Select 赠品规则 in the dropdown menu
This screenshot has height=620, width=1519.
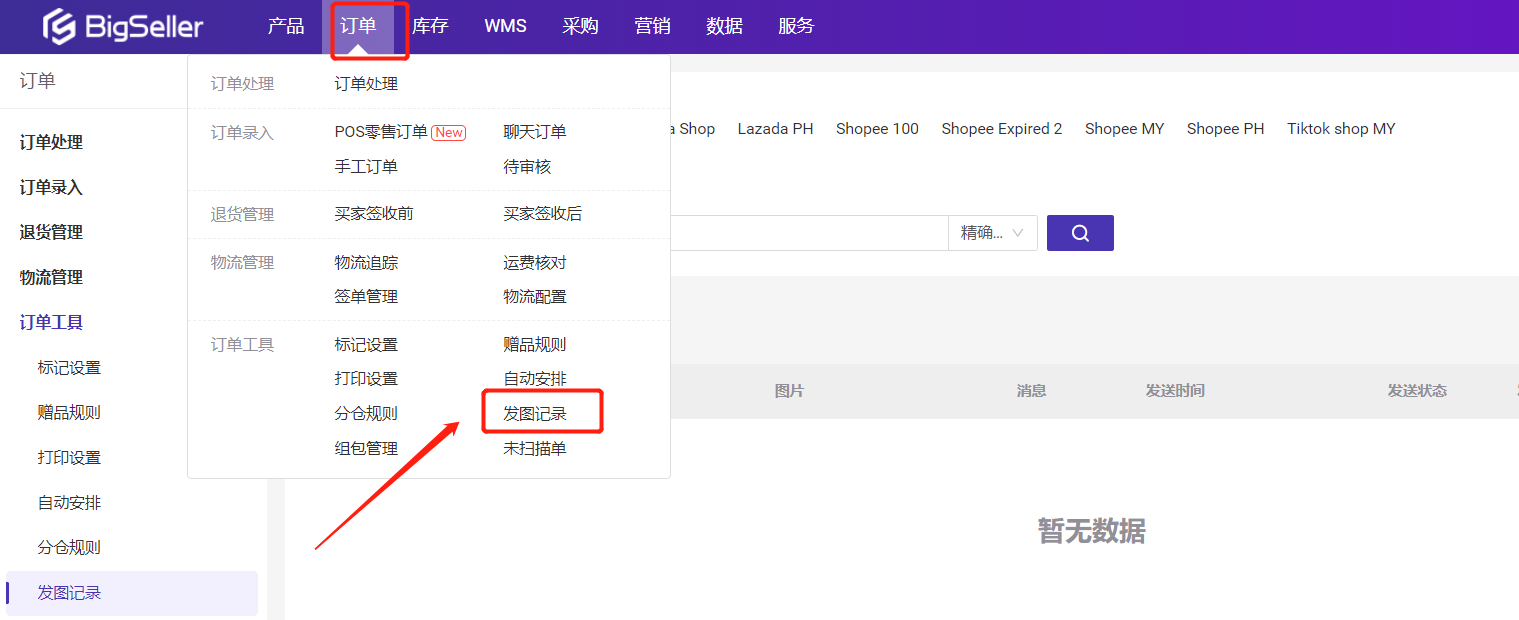(535, 345)
